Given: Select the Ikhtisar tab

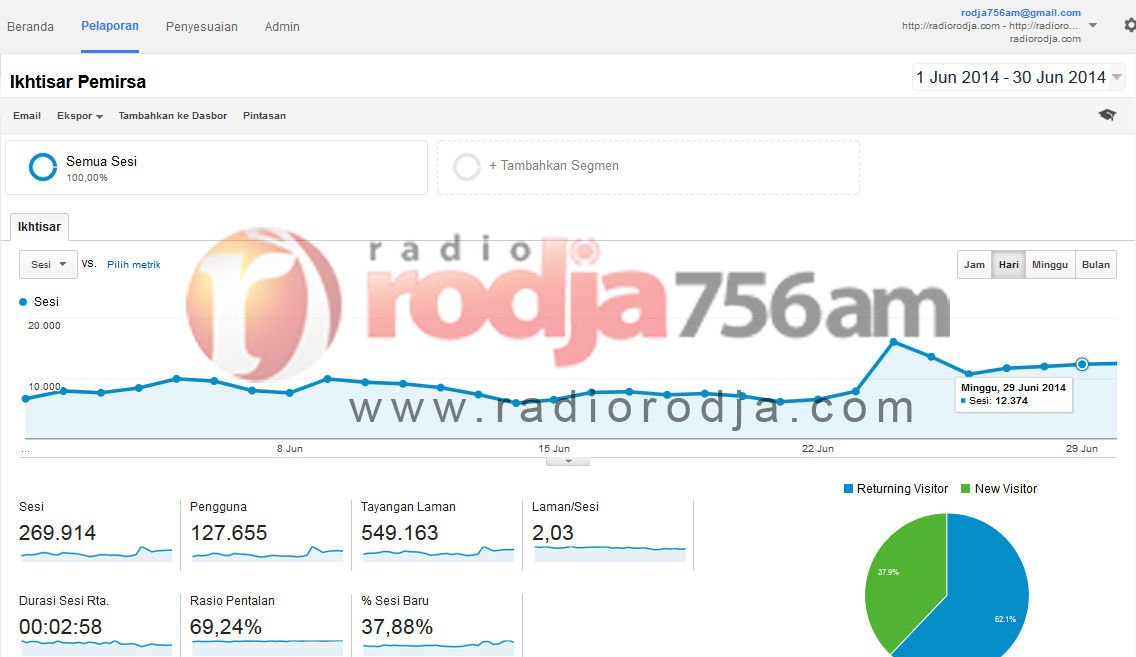Looking at the screenshot, I should point(39,227).
